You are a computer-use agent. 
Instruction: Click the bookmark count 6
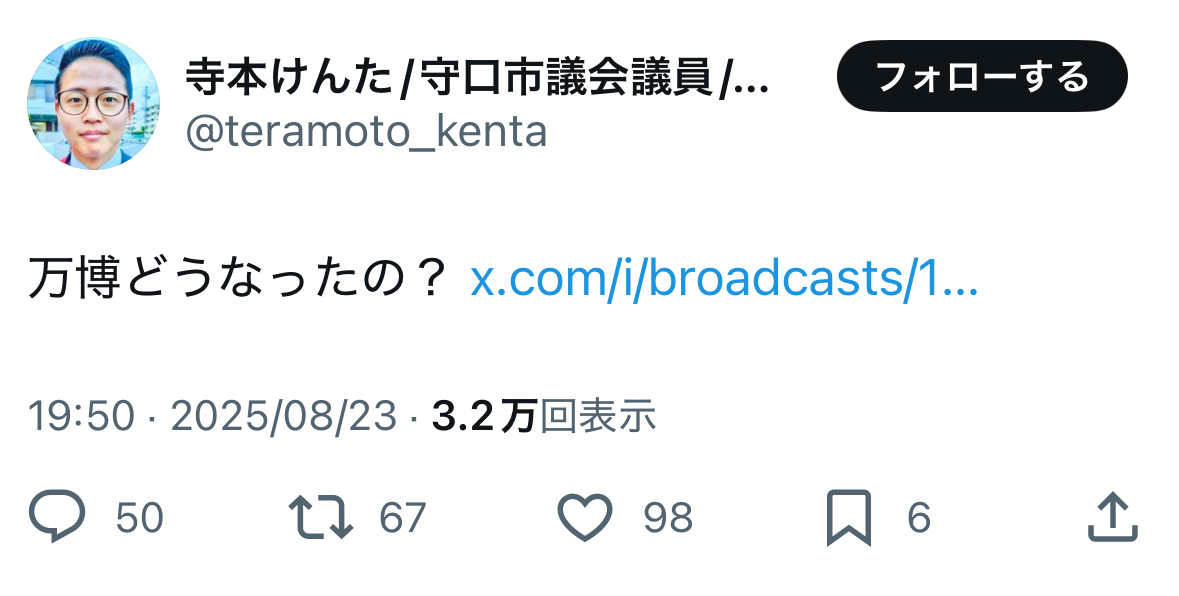point(919,518)
